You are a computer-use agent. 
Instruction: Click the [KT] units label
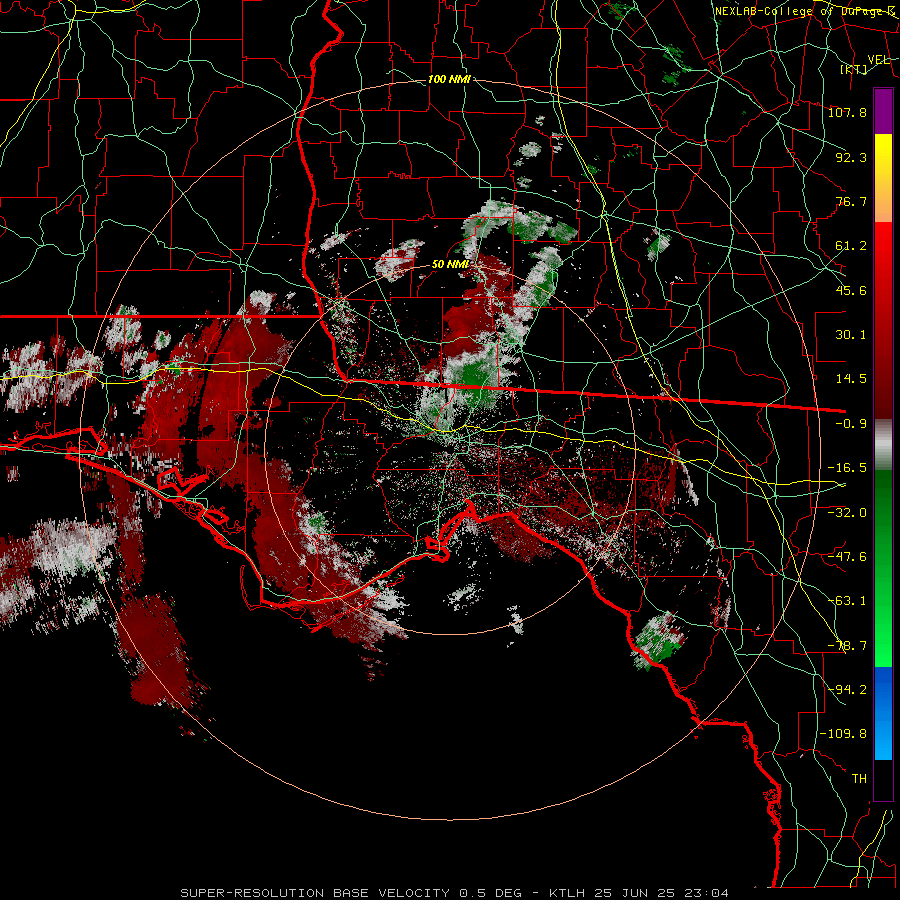point(854,69)
